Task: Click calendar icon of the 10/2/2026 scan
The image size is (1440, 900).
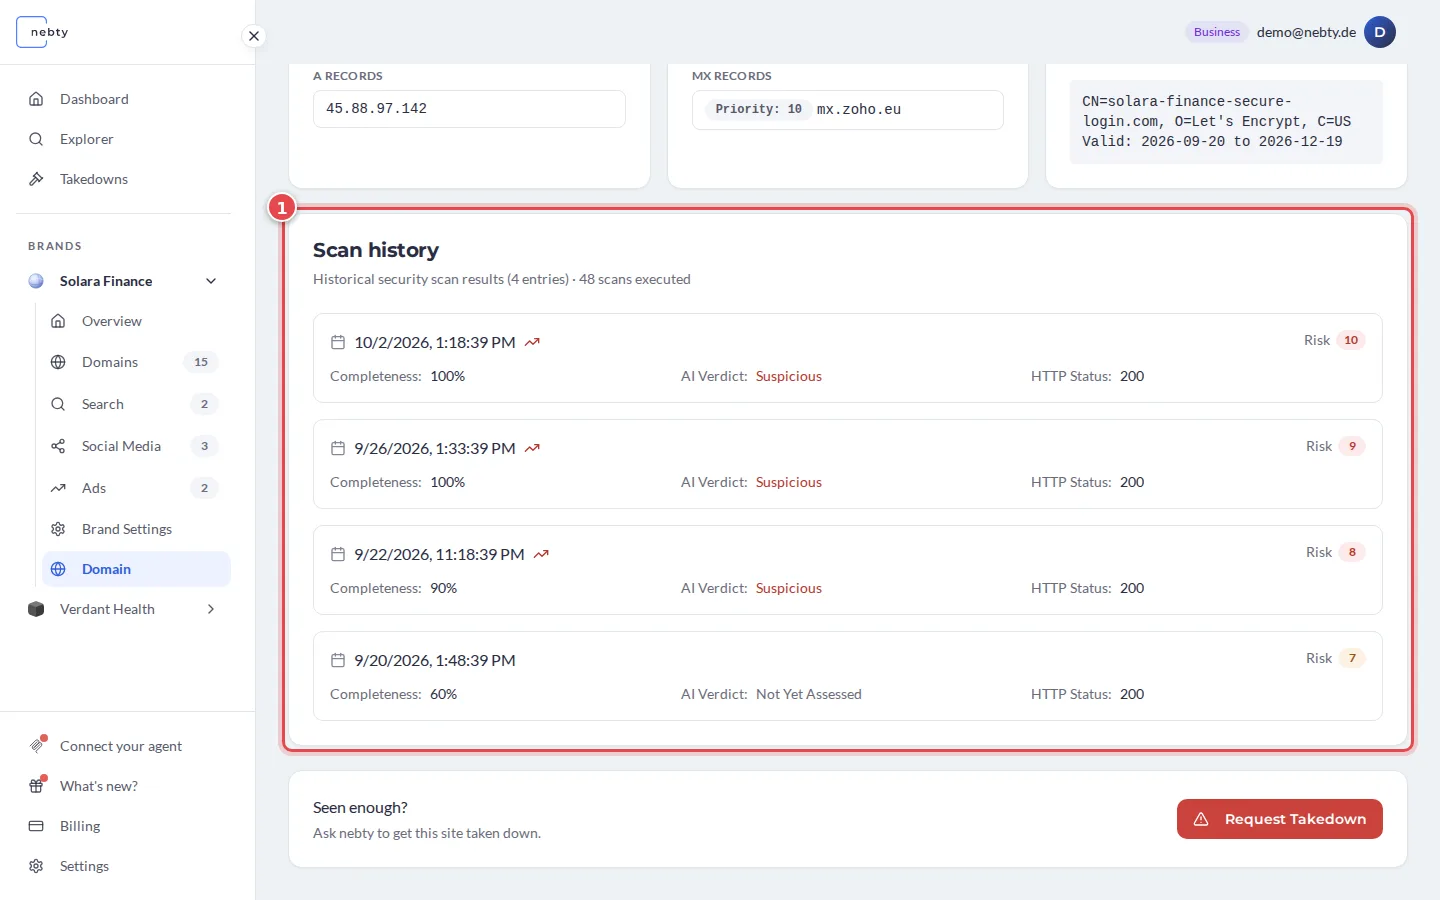Action: pos(338,342)
